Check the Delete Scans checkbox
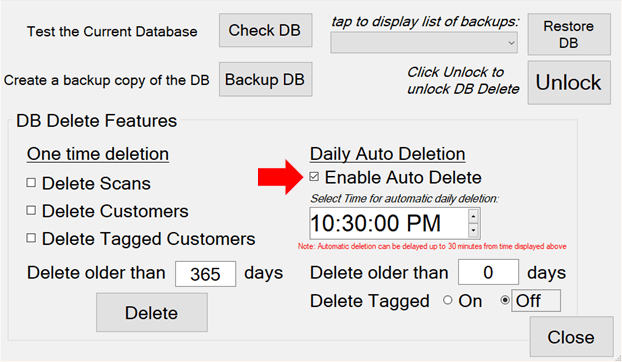The height and width of the screenshot is (362, 622). (x=31, y=183)
